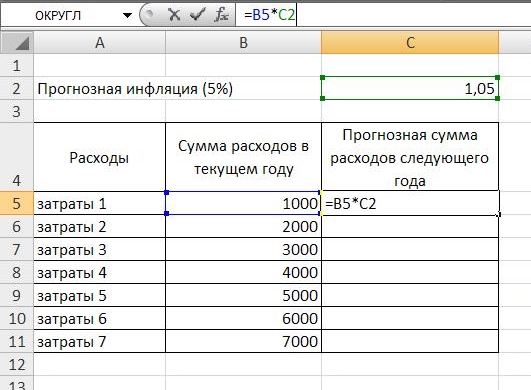
Task: Click empty cell C10 beside 6000
Action: [410, 319]
